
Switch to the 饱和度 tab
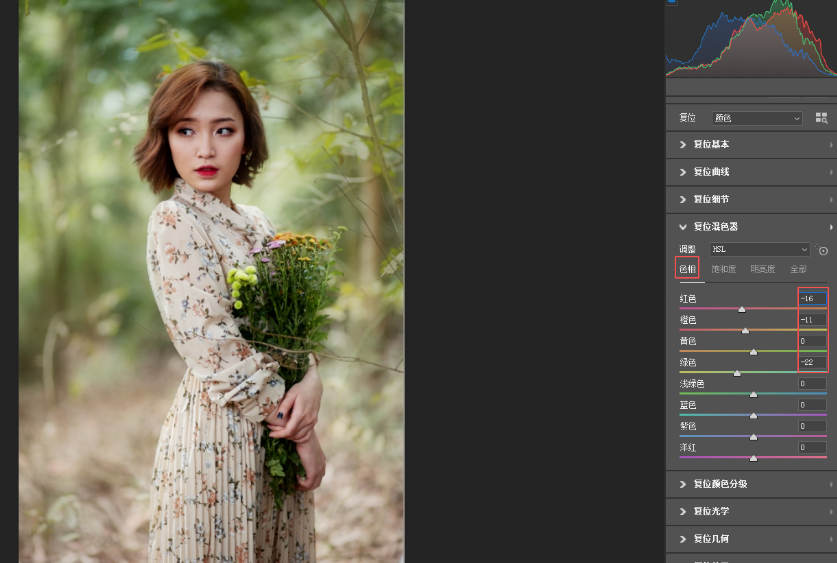[x=724, y=269]
